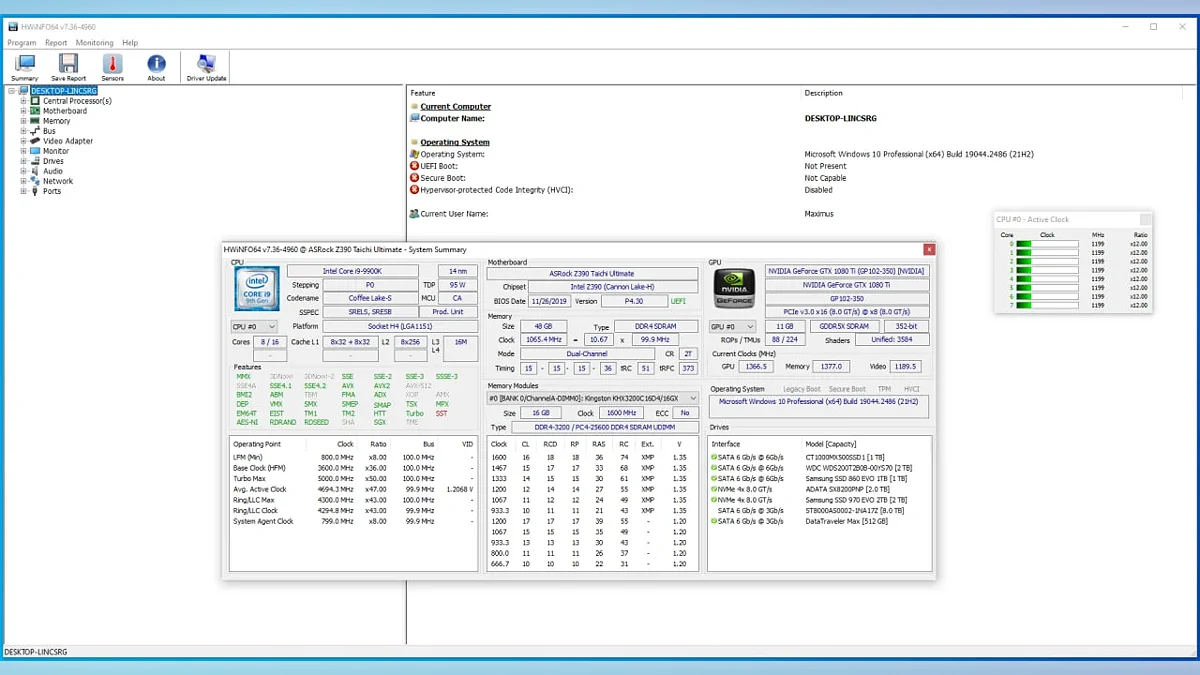Click the Monitor icon in the tree
The width and height of the screenshot is (1200, 675).
tap(36, 151)
